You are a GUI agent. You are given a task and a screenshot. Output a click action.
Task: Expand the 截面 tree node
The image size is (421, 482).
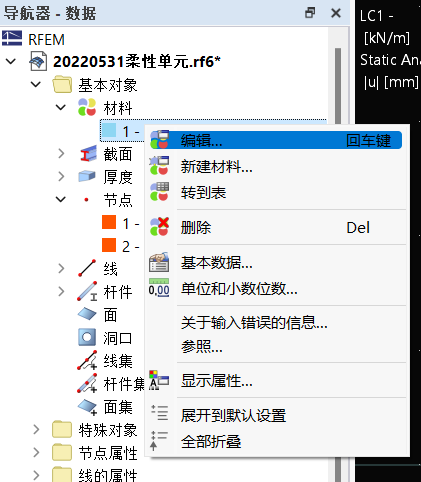pos(61,154)
